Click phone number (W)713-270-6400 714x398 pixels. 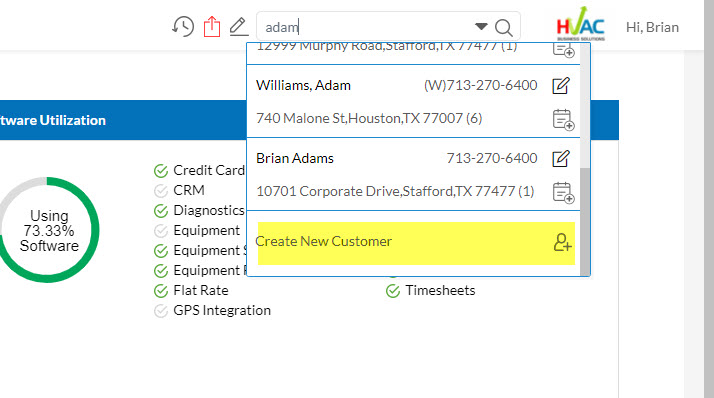click(x=480, y=86)
